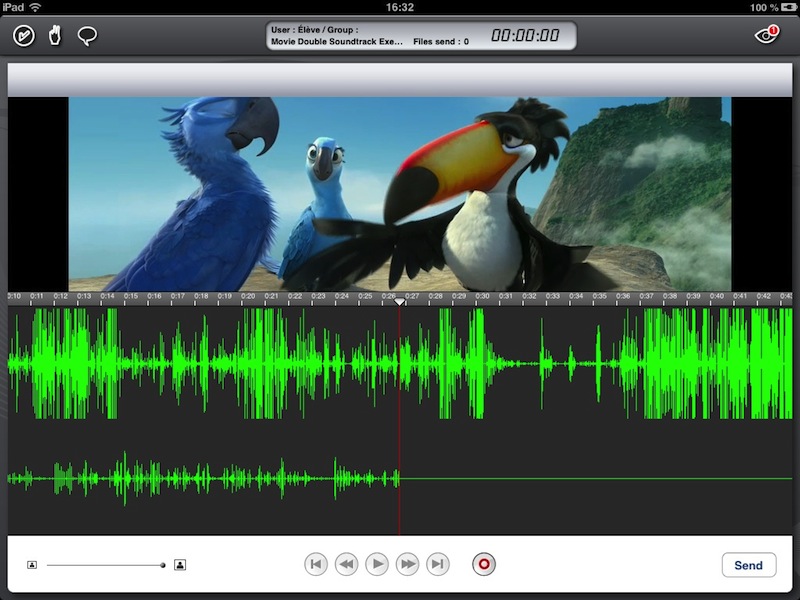Screen dimensions: 800x600
Task: Tap the battery indicator in status bar
Action: tap(790, 7)
